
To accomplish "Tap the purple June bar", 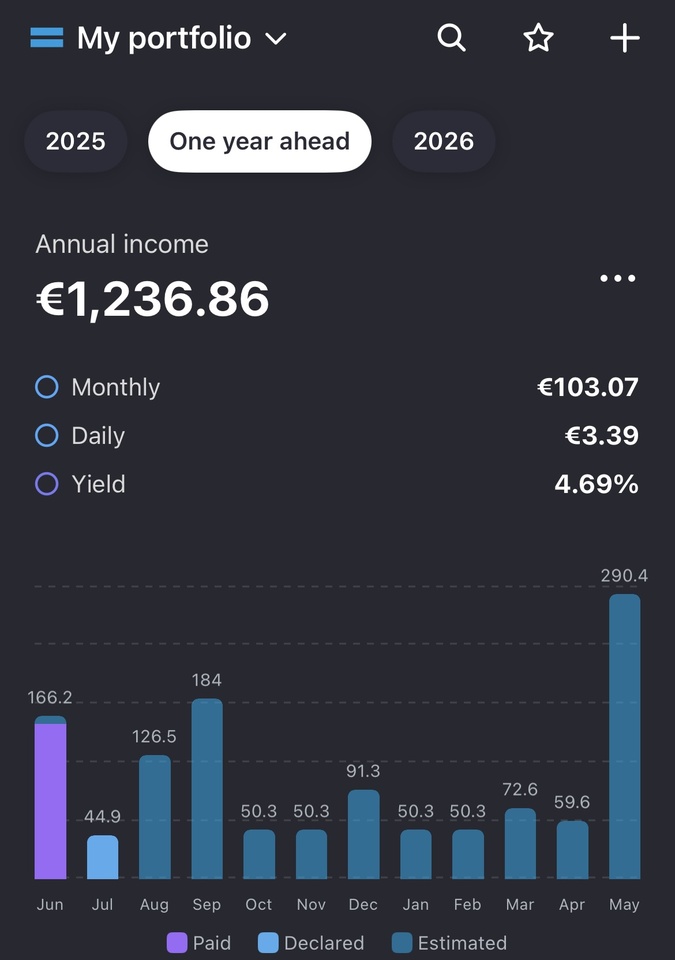I will 50,801.
